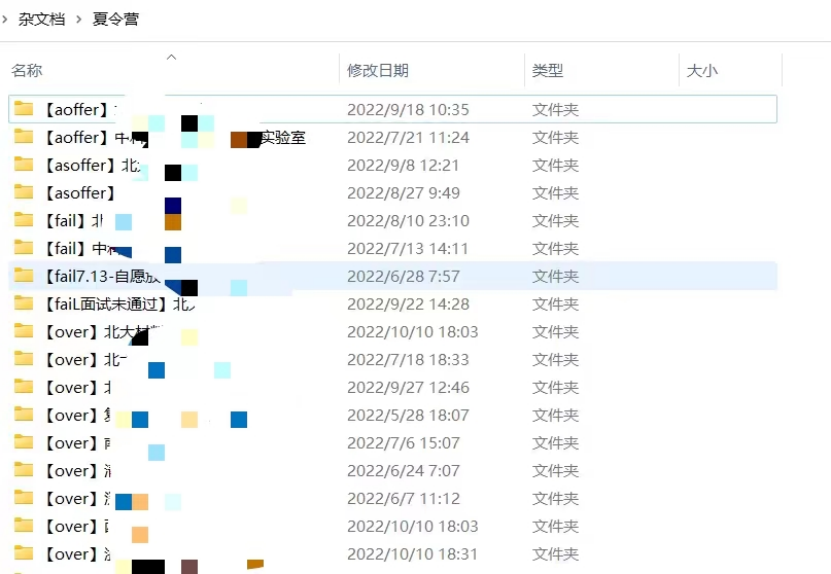Click the date 2022/8/27 9:49
831x574 pixels.
[x=403, y=193]
